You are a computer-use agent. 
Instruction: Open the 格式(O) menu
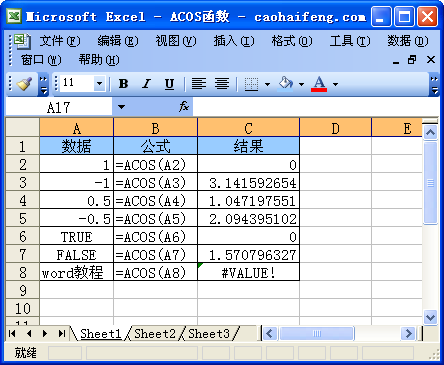(292, 41)
